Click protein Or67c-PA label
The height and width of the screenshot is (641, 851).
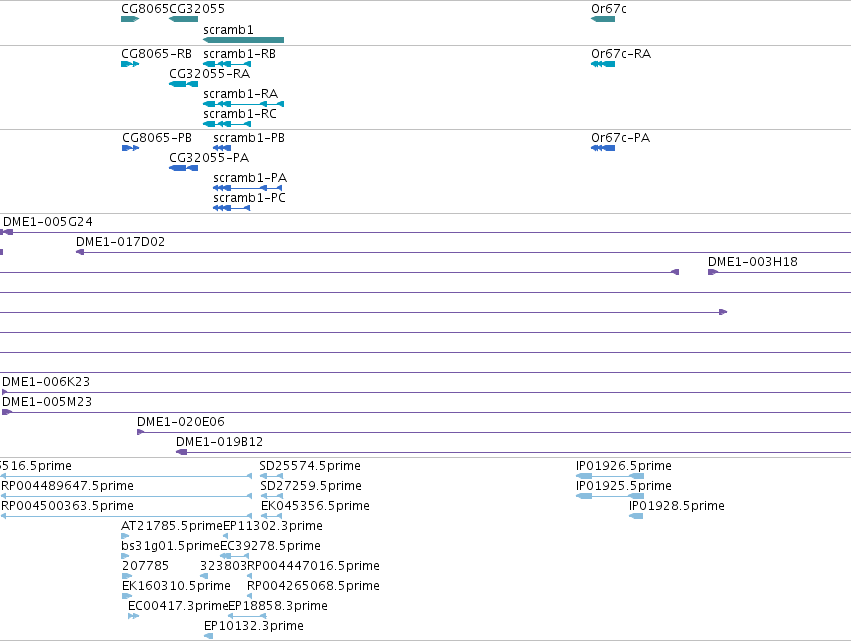coord(620,138)
